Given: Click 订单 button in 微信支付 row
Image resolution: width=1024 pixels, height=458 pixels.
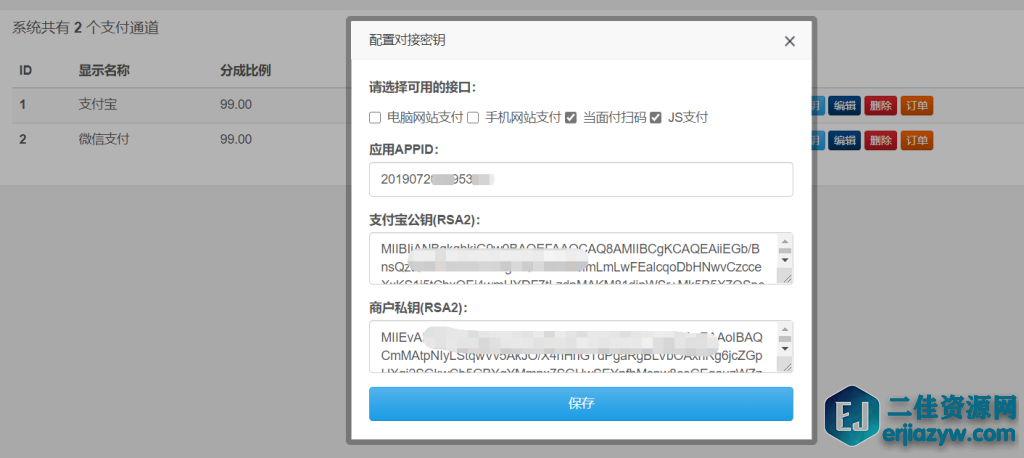Looking at the screenshot, I should tap(917, 140).
